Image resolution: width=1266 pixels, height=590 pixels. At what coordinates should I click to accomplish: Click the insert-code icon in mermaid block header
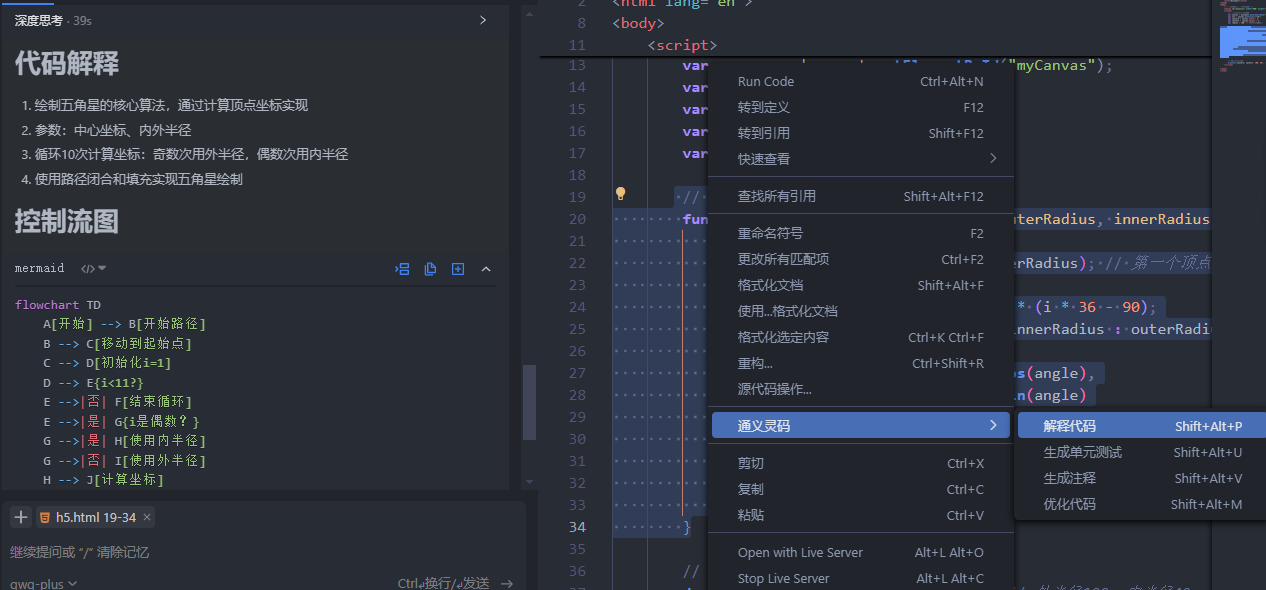click(403, 268)
